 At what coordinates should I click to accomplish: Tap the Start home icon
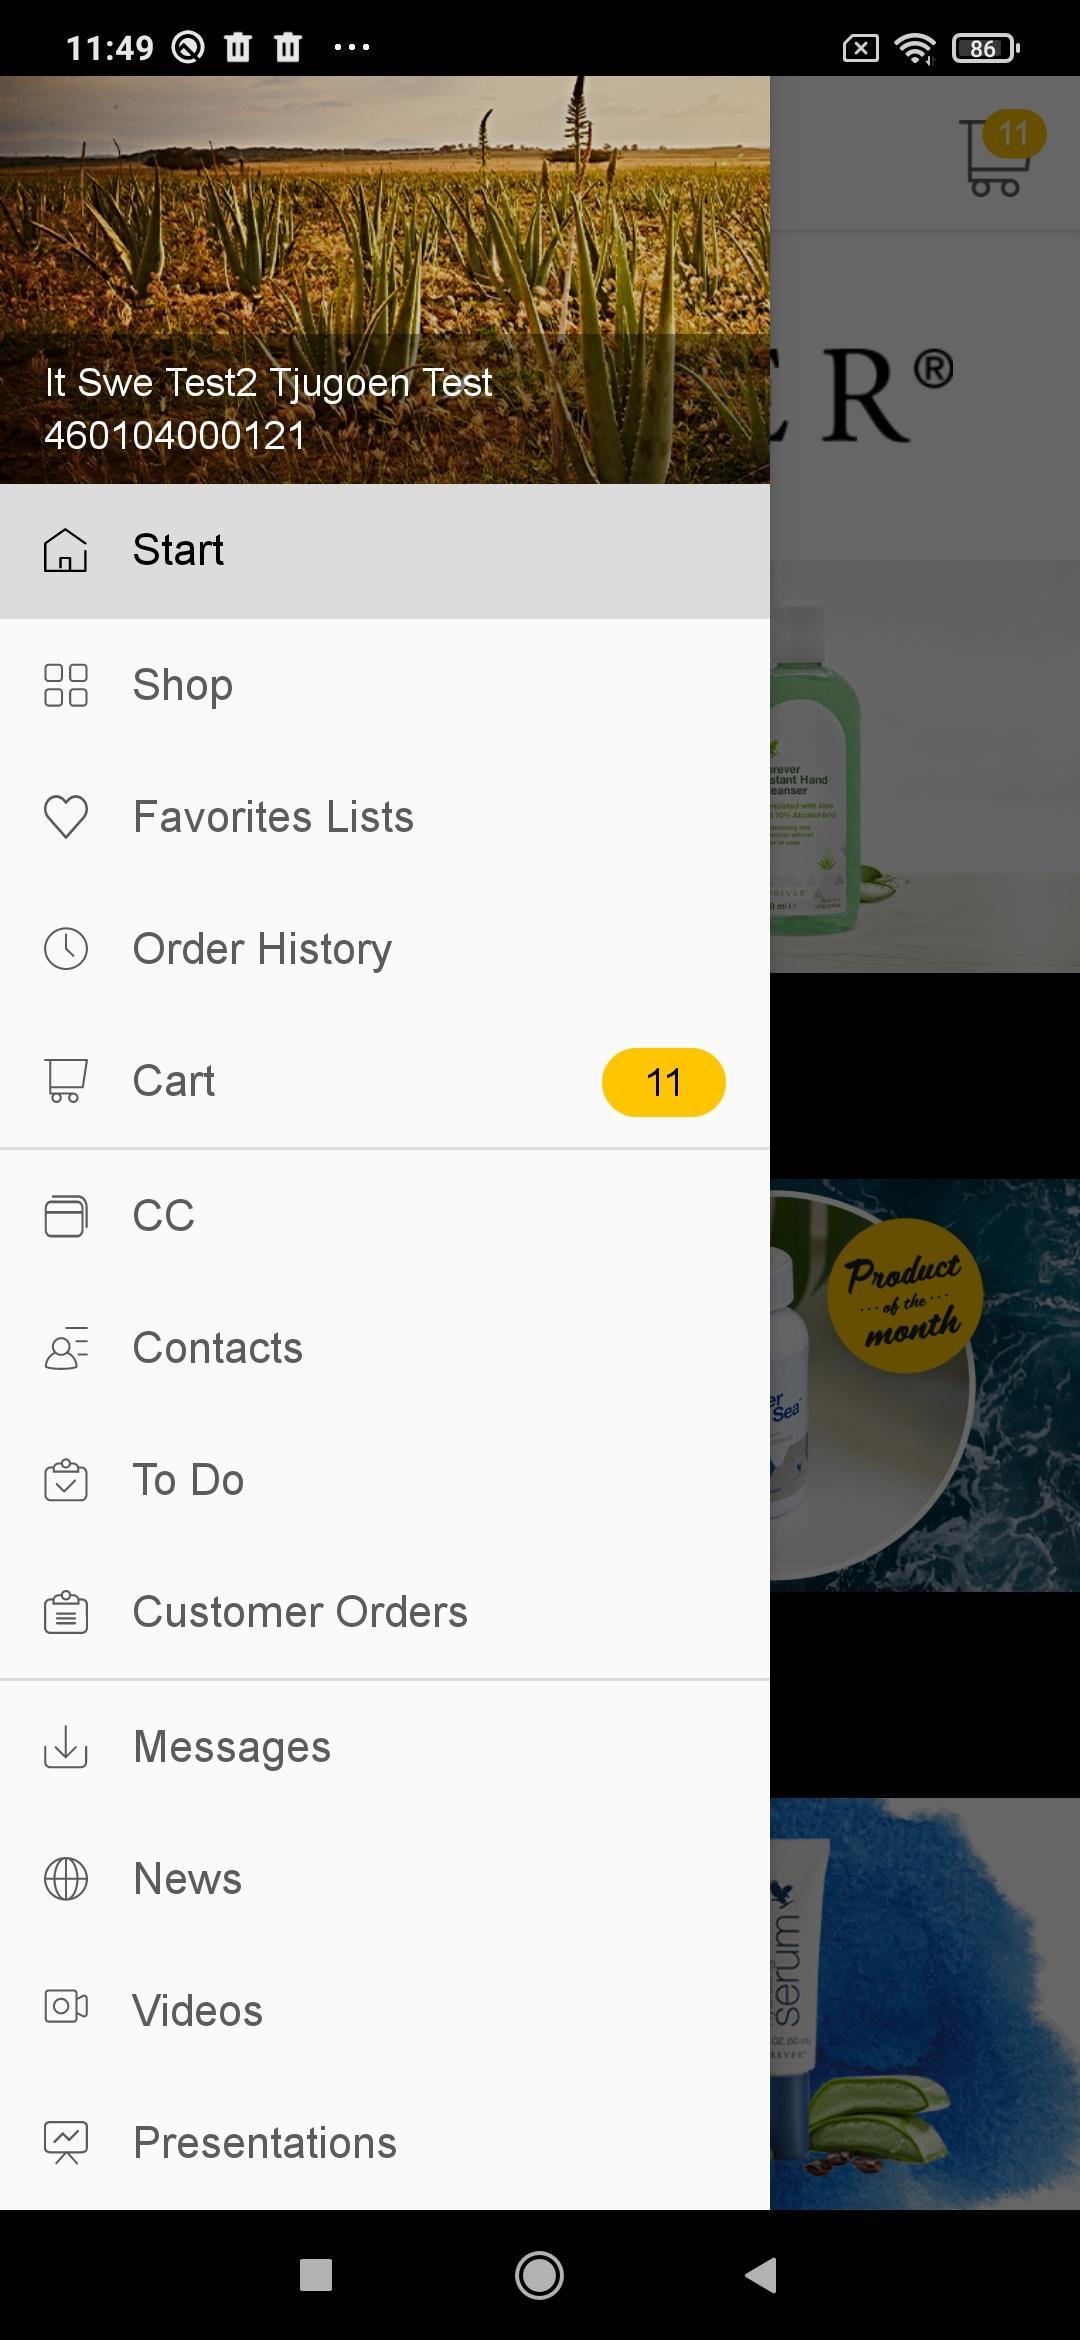click(66, 550)
